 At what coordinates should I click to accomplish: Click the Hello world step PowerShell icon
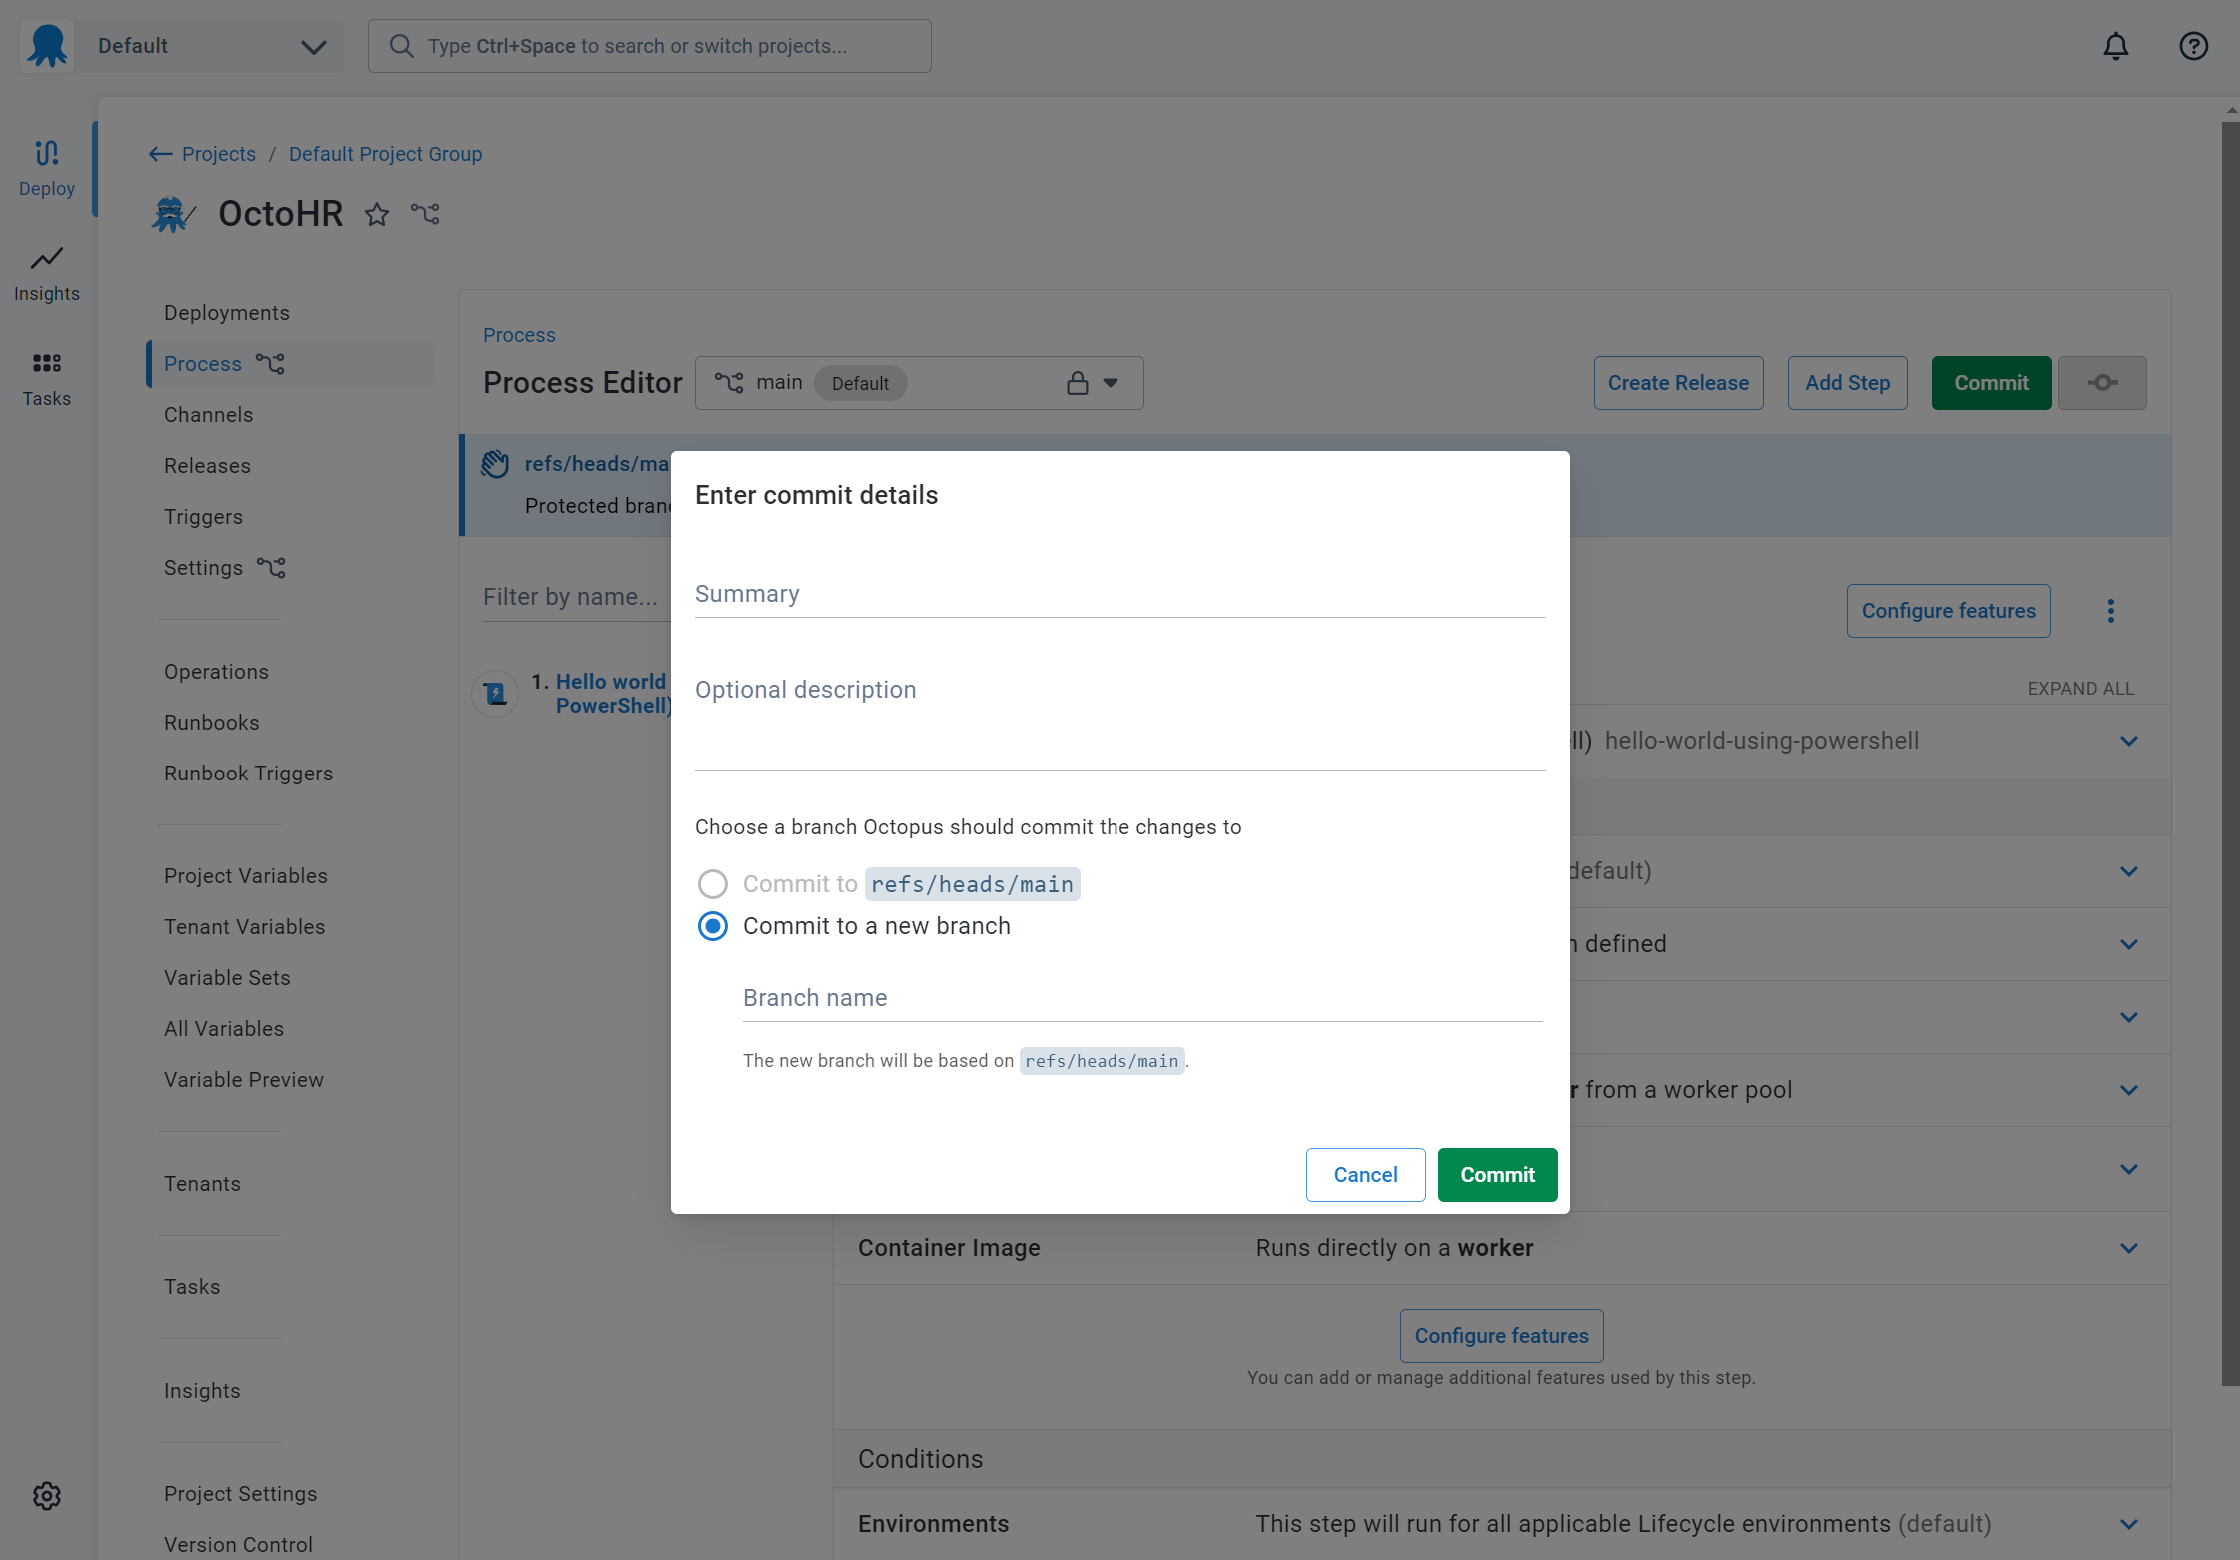click(495, 693)
